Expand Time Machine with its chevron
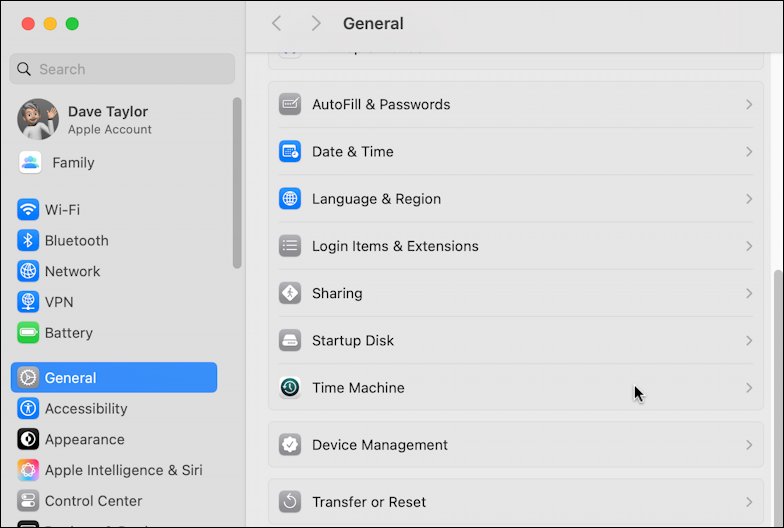This screenshot has width=784, height=528. click(749, 388)
